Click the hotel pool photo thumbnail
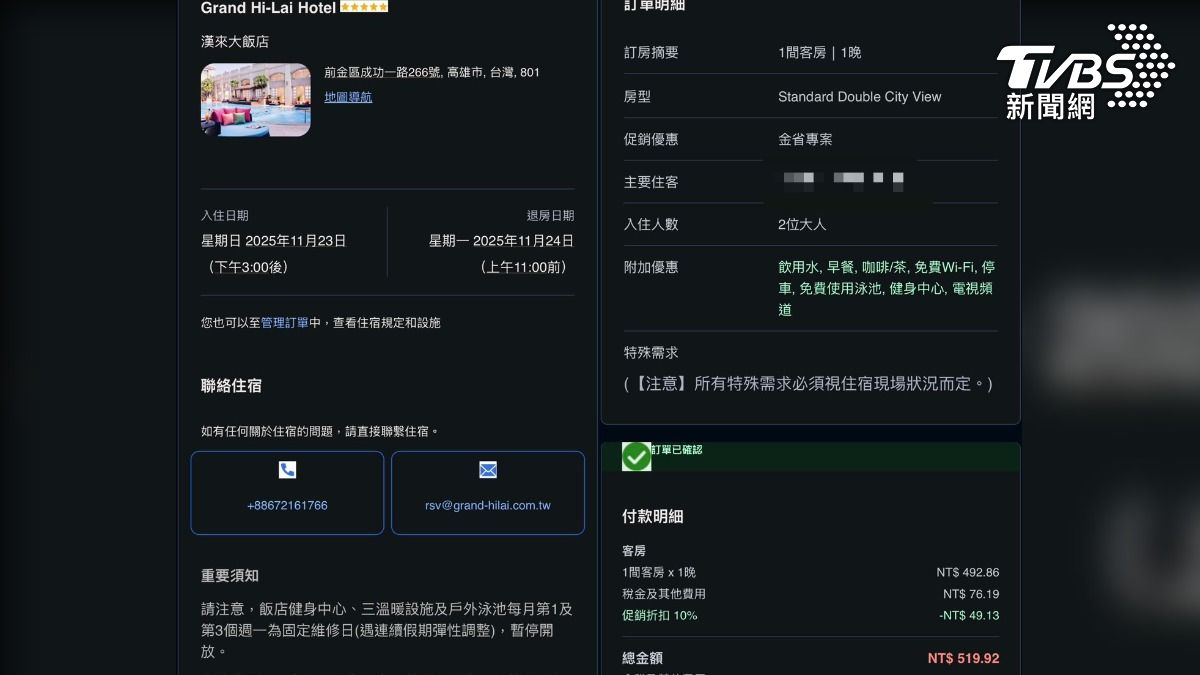Viewport: 1200px width, 675px height. [256, 100]
